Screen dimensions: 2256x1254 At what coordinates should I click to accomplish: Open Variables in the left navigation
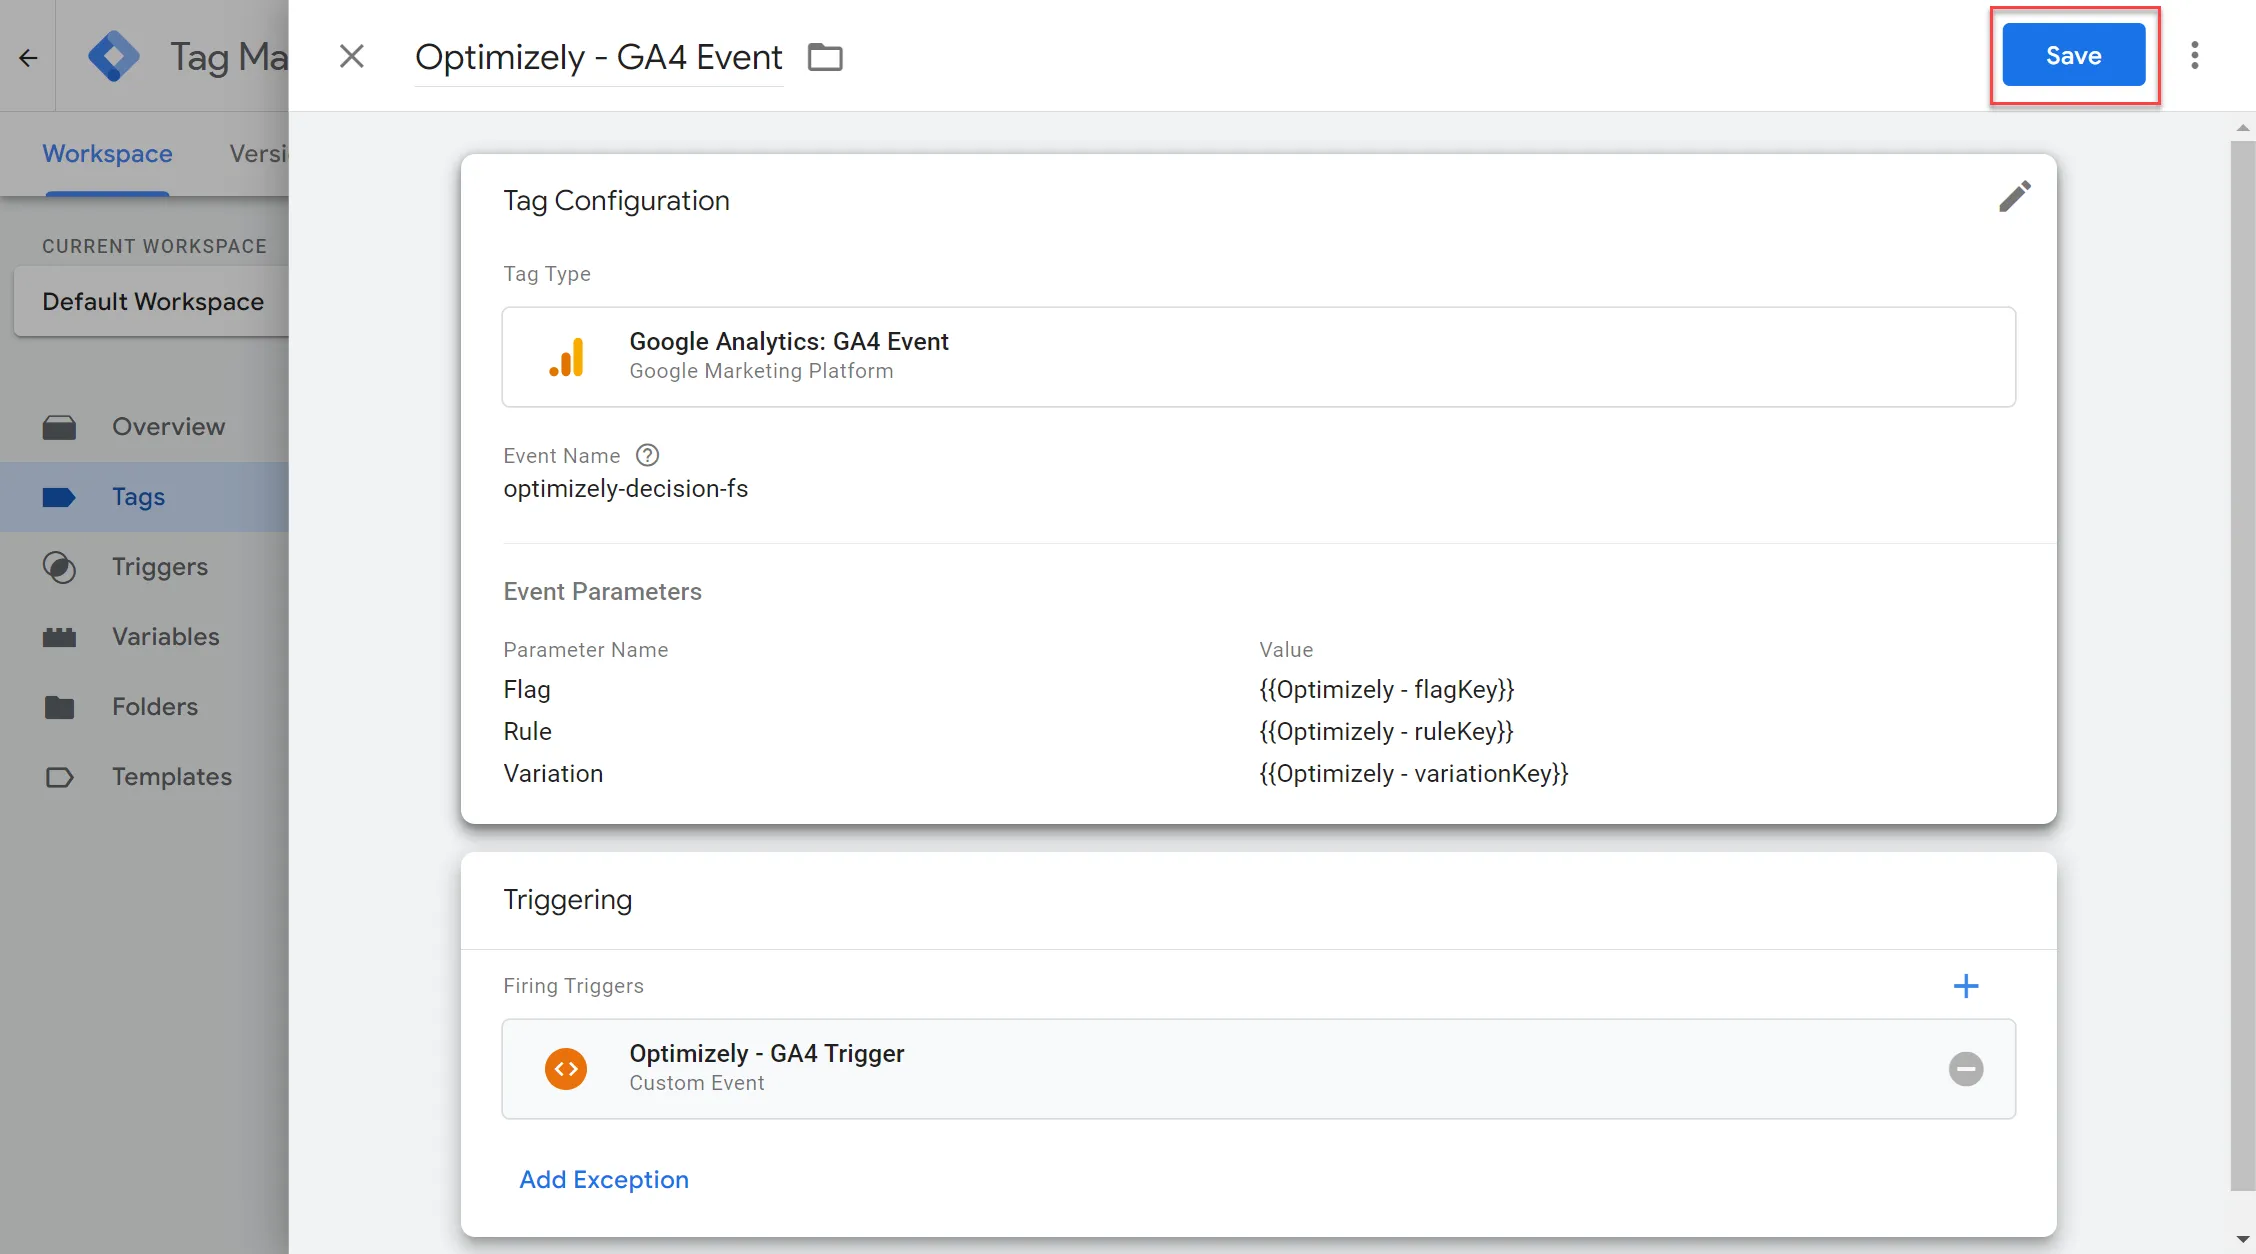click(144, 637)
